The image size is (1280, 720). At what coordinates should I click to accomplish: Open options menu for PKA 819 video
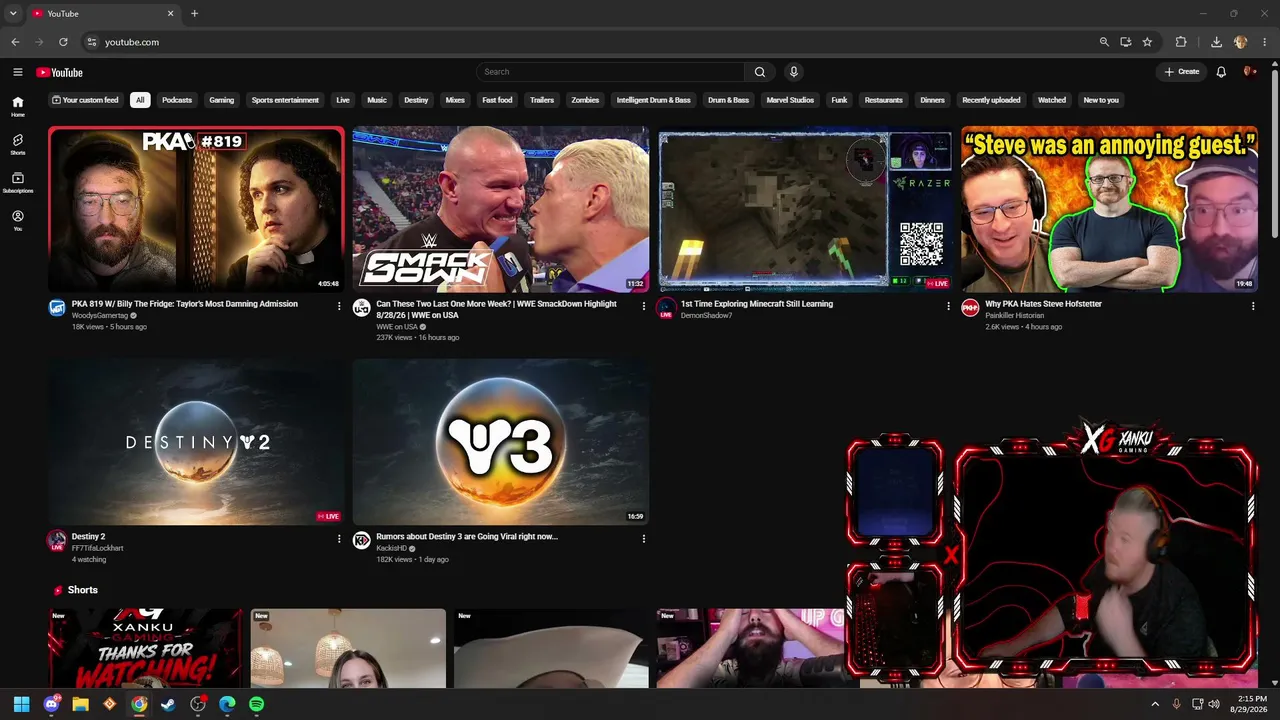339,306
